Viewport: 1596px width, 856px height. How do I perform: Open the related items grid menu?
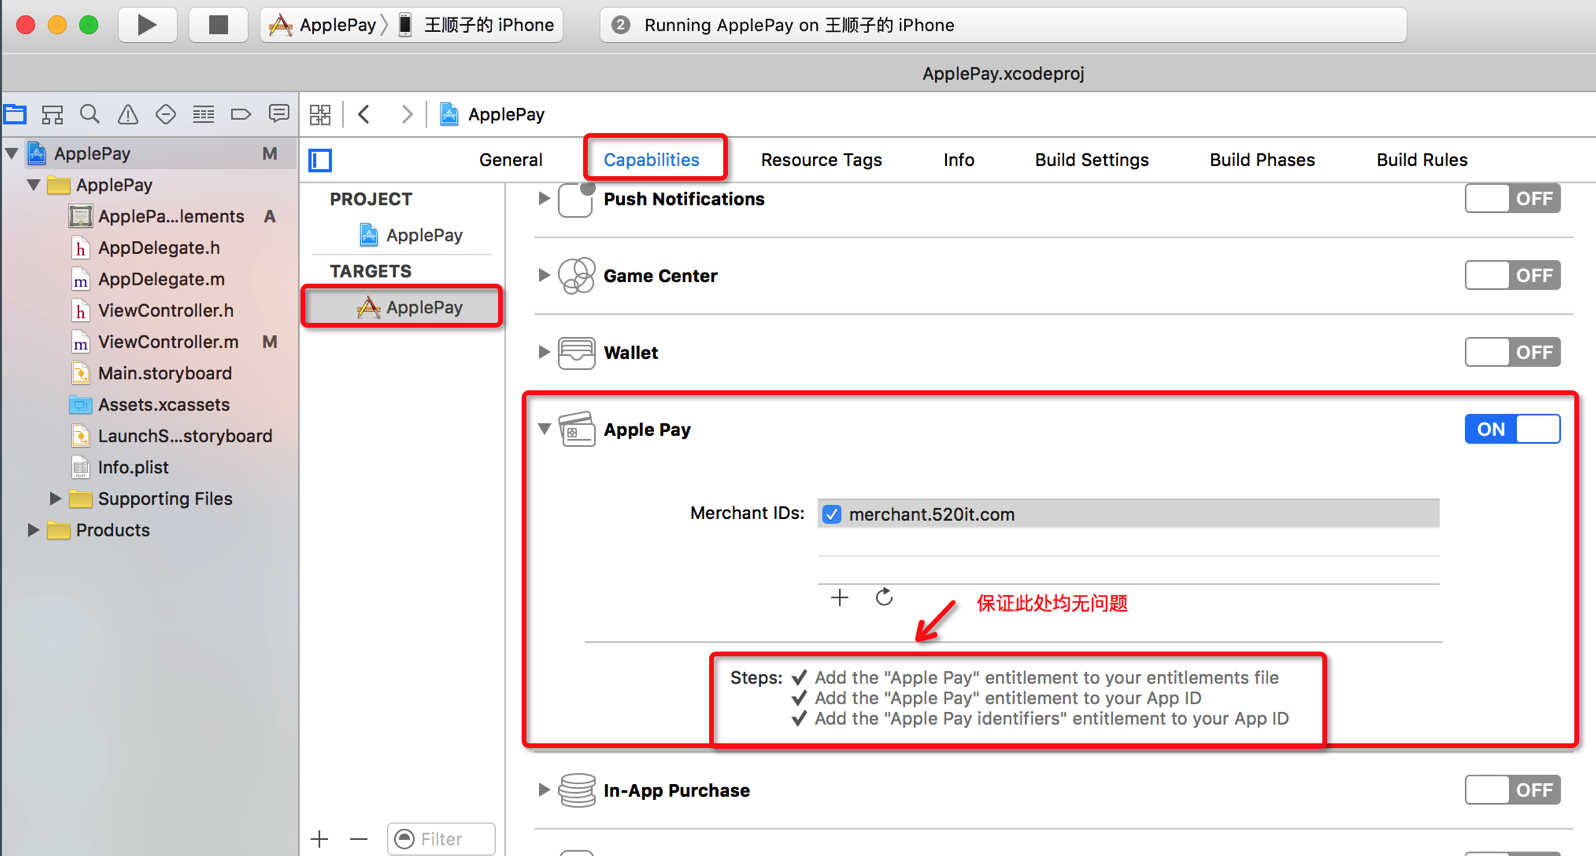(320, 114)
